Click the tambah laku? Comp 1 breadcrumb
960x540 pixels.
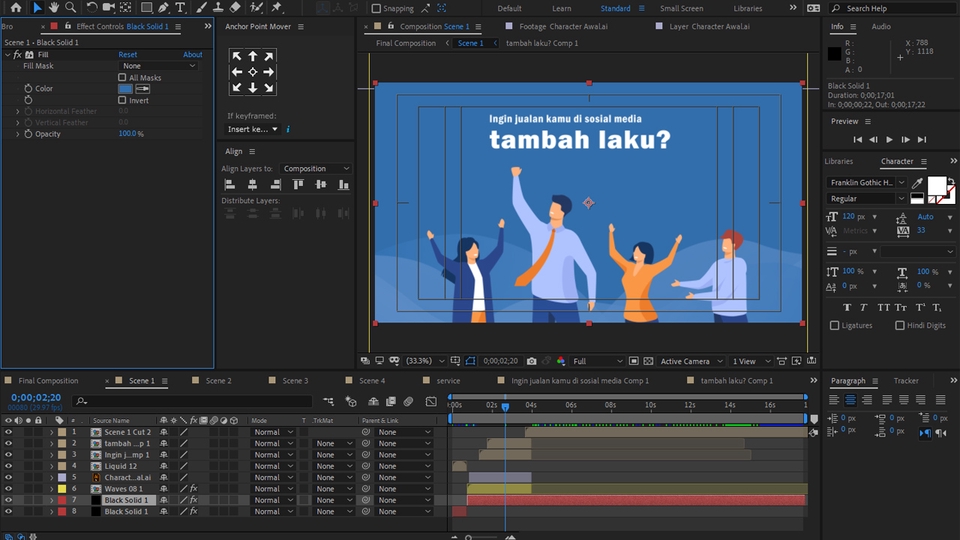click(x=542, y=43)
